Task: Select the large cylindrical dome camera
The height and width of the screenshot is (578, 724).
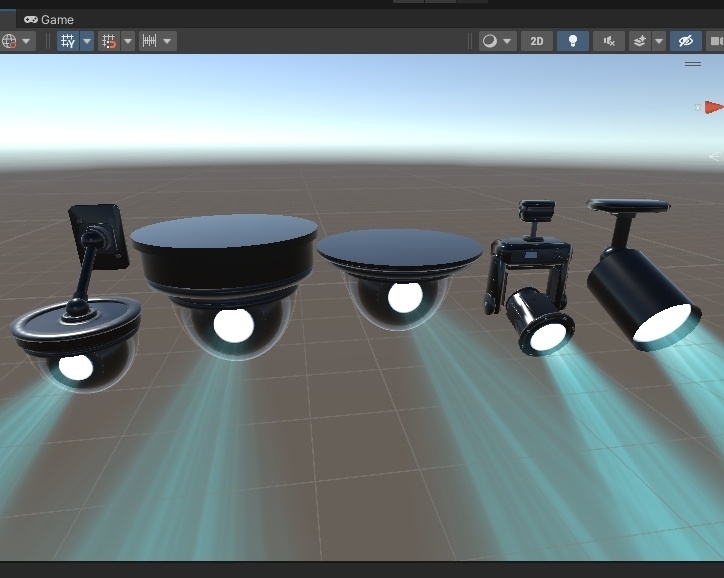Action: click(x=225, y=285)
